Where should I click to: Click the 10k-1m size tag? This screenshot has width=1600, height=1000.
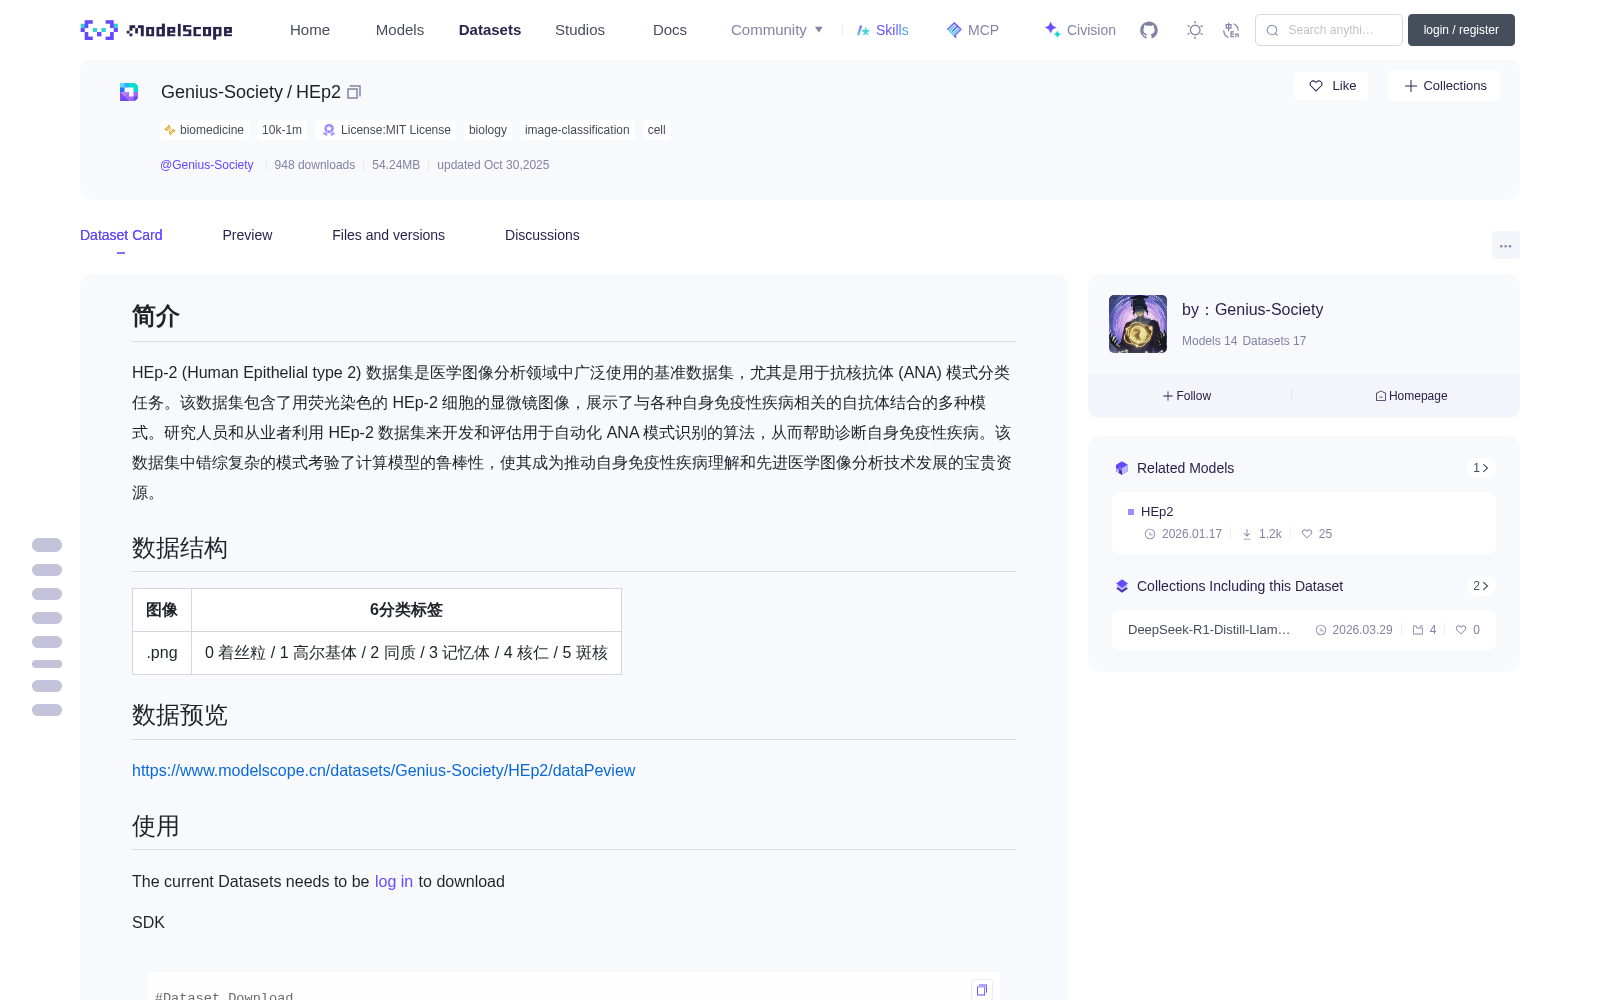point(282,130)
